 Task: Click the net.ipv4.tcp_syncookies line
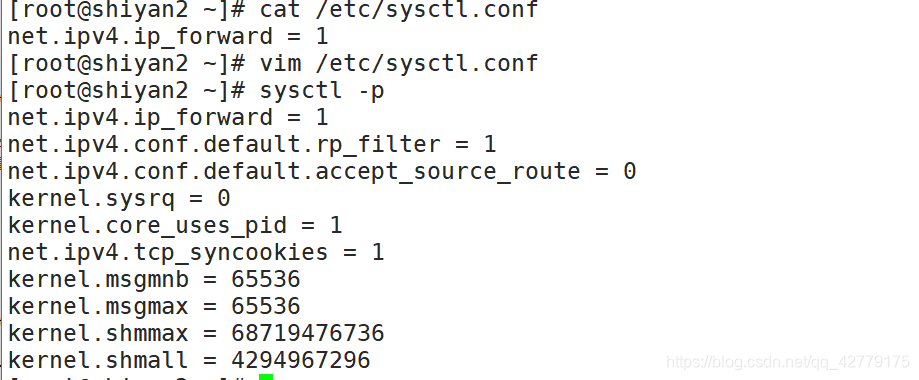pos(196,253)
